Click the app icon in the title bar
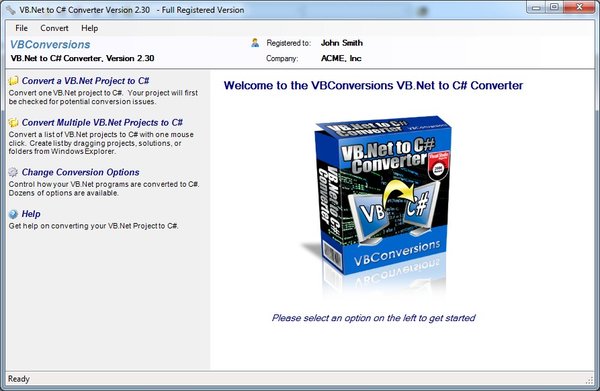Image resolution: width=600 pixels, height=391 pixels. [10, 10]
